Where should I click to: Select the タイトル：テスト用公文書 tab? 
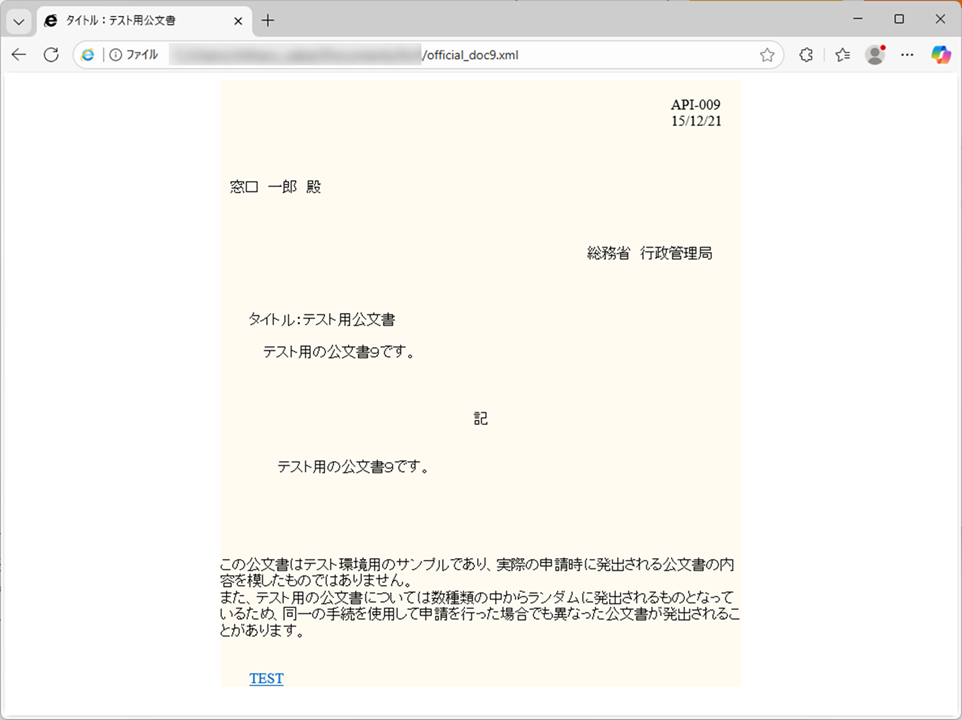point(130,21)
